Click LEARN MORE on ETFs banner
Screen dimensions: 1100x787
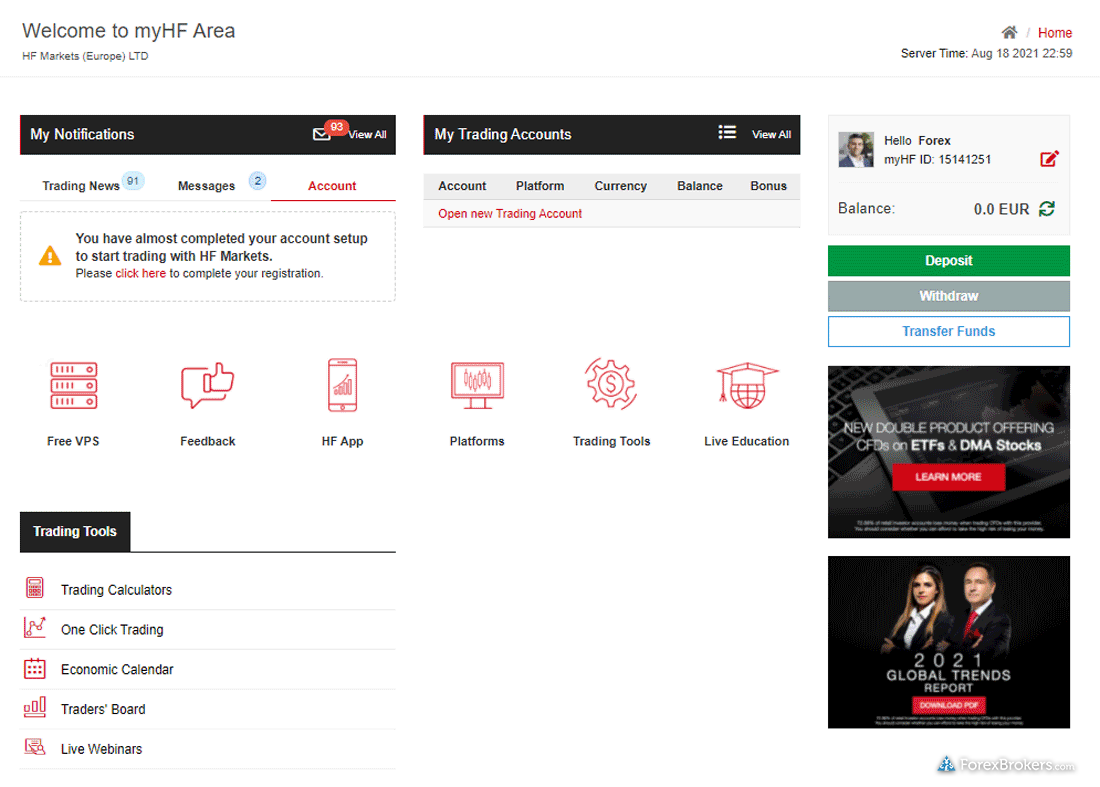click(948, 477)
